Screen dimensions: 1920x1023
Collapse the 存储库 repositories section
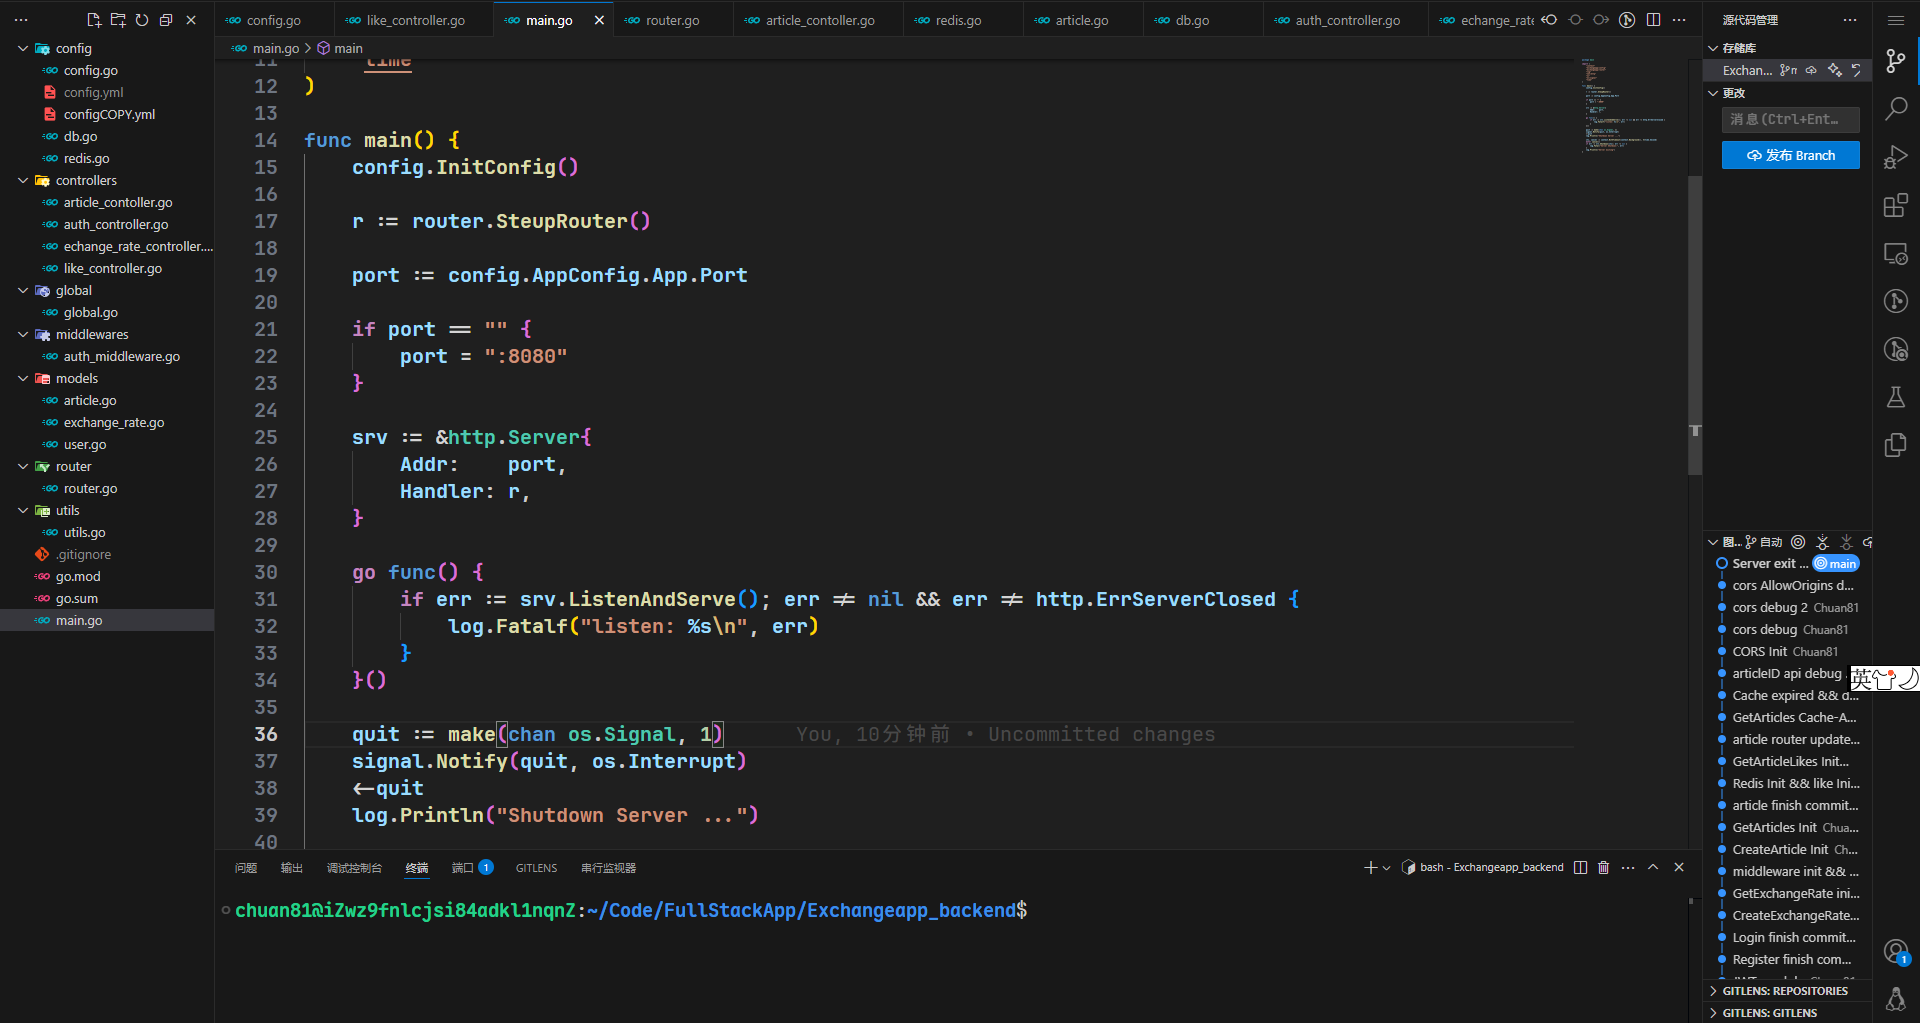pyautogui.click(x=1713, y=48)
